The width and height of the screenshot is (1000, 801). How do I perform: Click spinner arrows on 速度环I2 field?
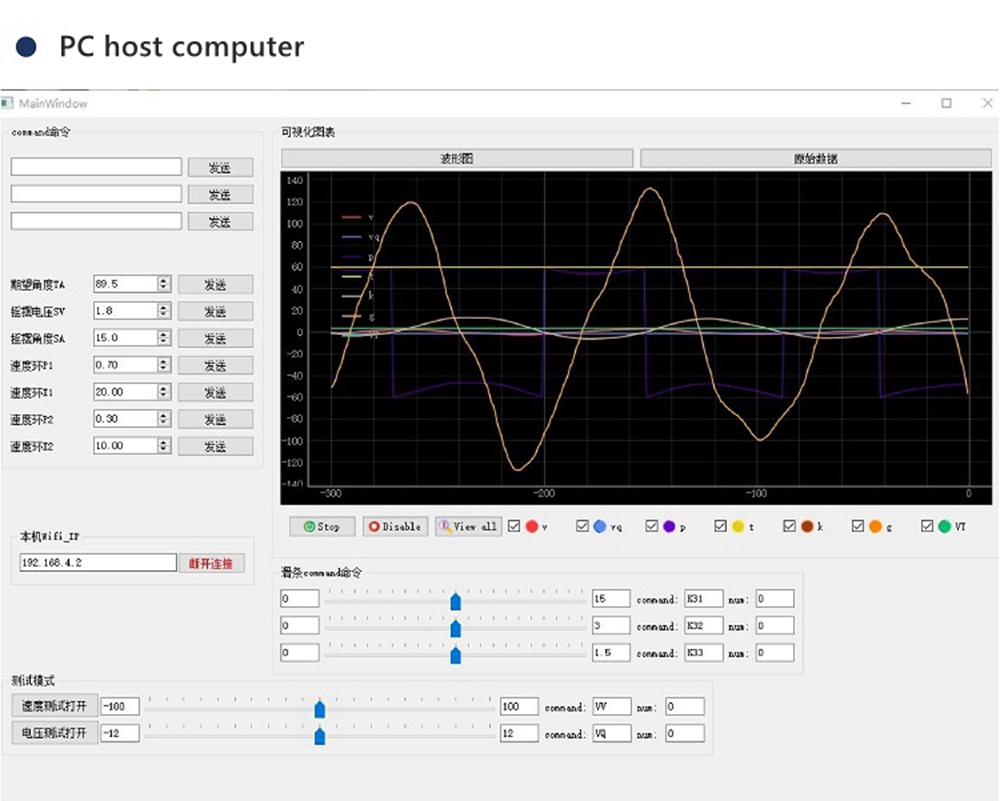[x=164, y=446]
